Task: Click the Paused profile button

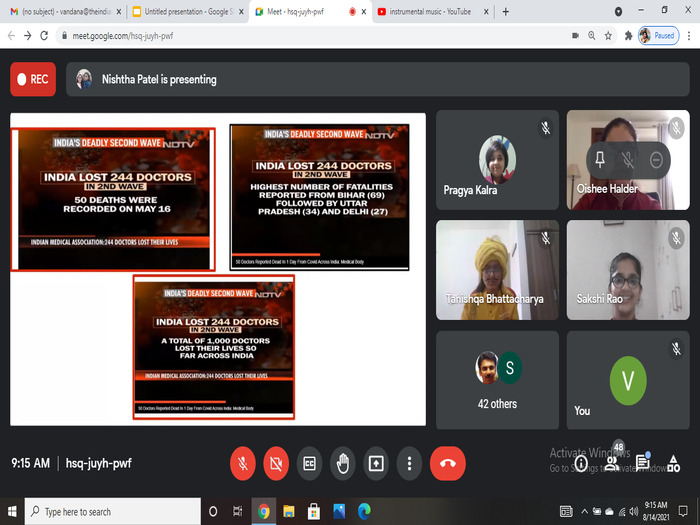Action: pos(659,36)
